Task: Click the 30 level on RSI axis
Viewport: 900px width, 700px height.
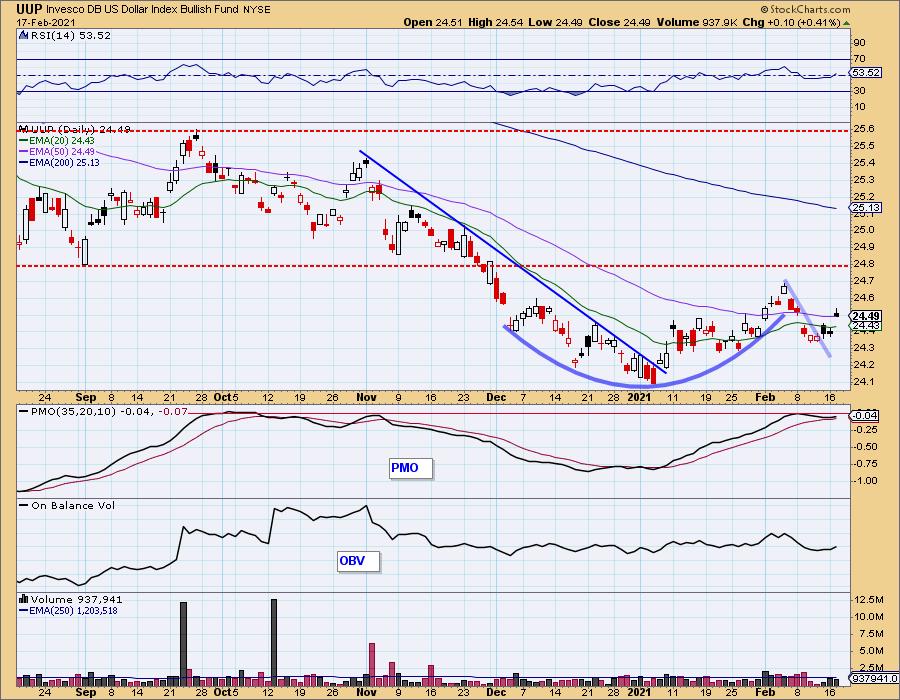Action: (x=859, y=91)
